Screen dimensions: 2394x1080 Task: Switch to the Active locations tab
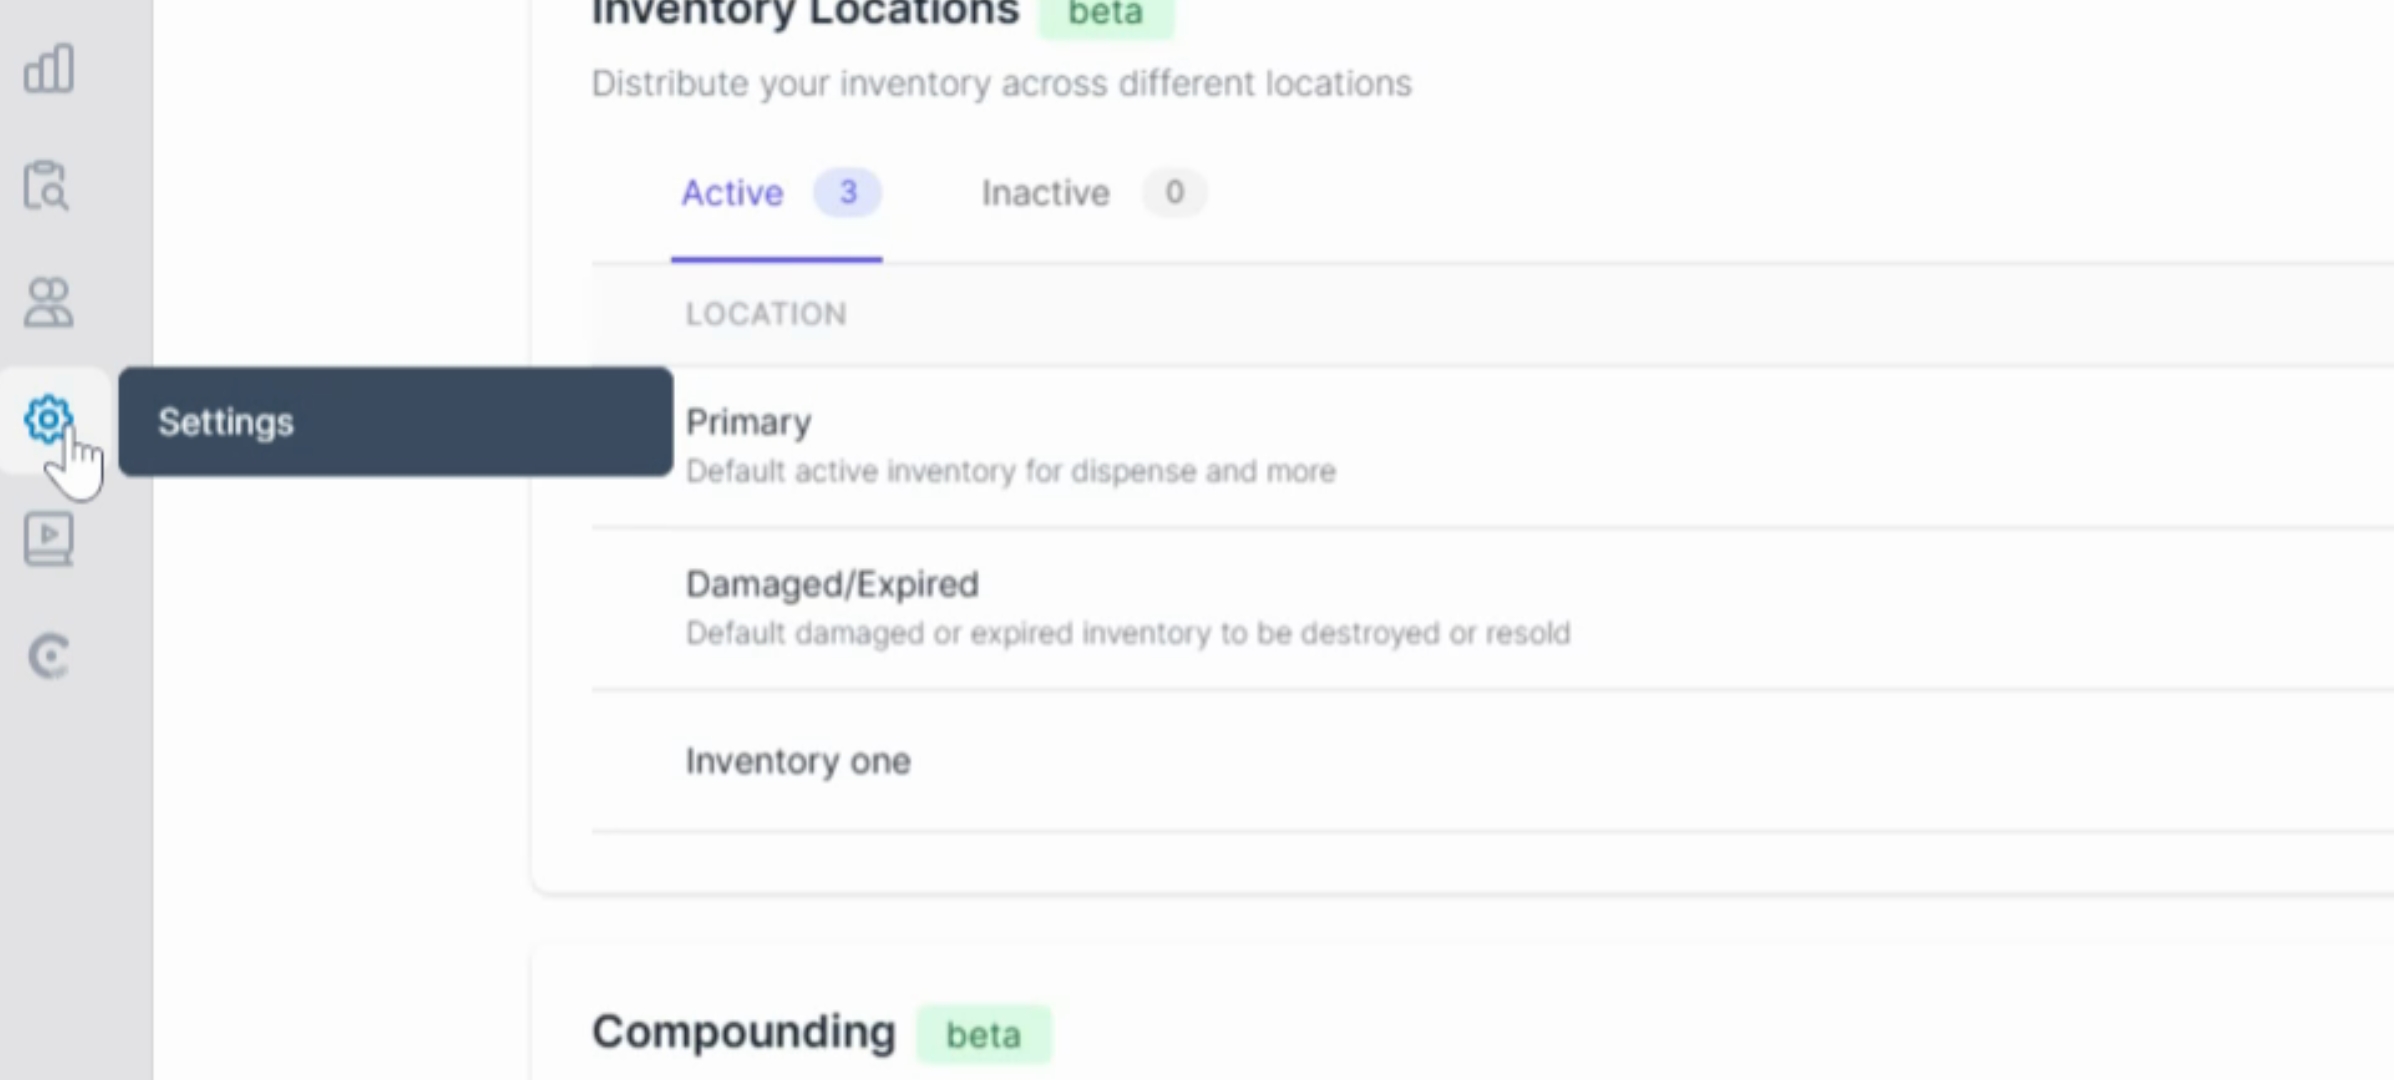732,193
